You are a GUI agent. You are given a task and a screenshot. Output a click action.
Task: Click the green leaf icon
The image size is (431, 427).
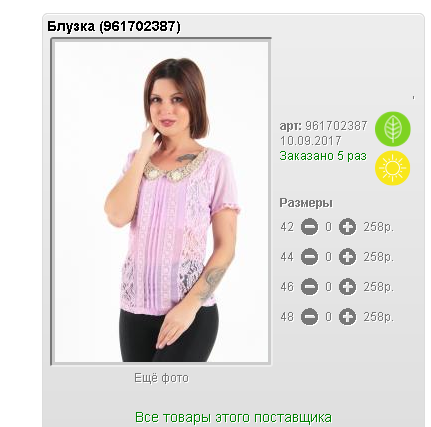pos(393,129)
